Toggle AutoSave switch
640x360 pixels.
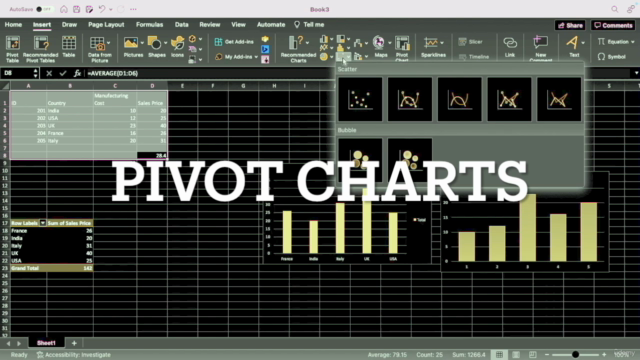pos(44,9)
